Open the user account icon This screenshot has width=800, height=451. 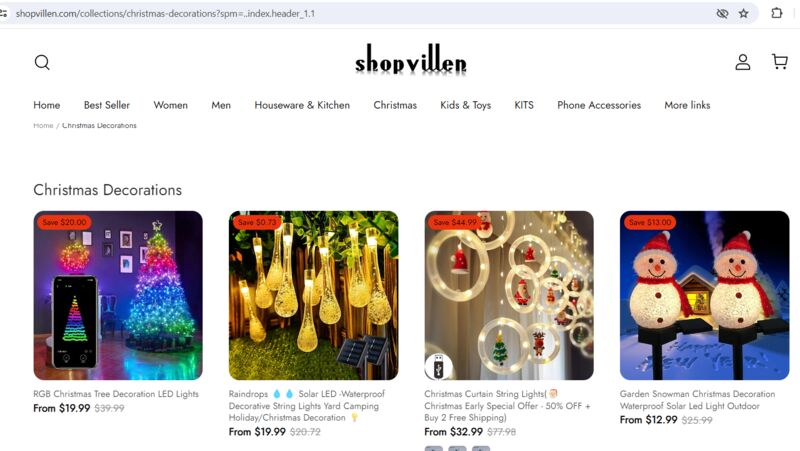click(x=742, y=62)
